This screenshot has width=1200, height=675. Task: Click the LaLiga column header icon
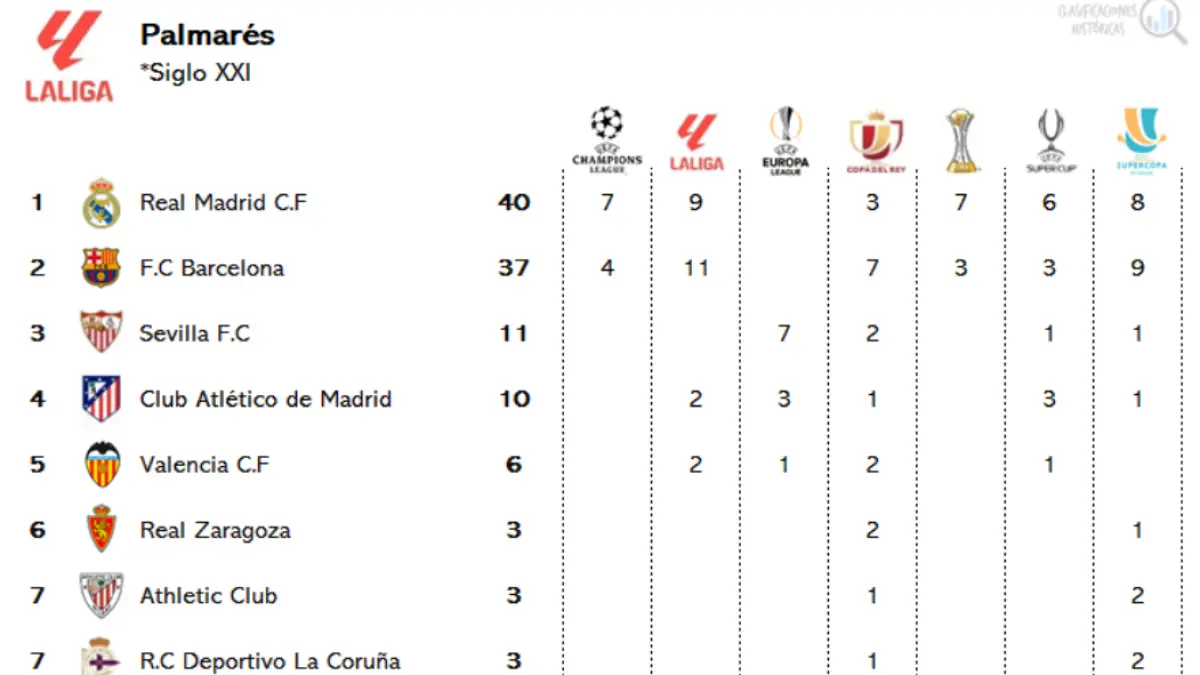coord(696,142)
